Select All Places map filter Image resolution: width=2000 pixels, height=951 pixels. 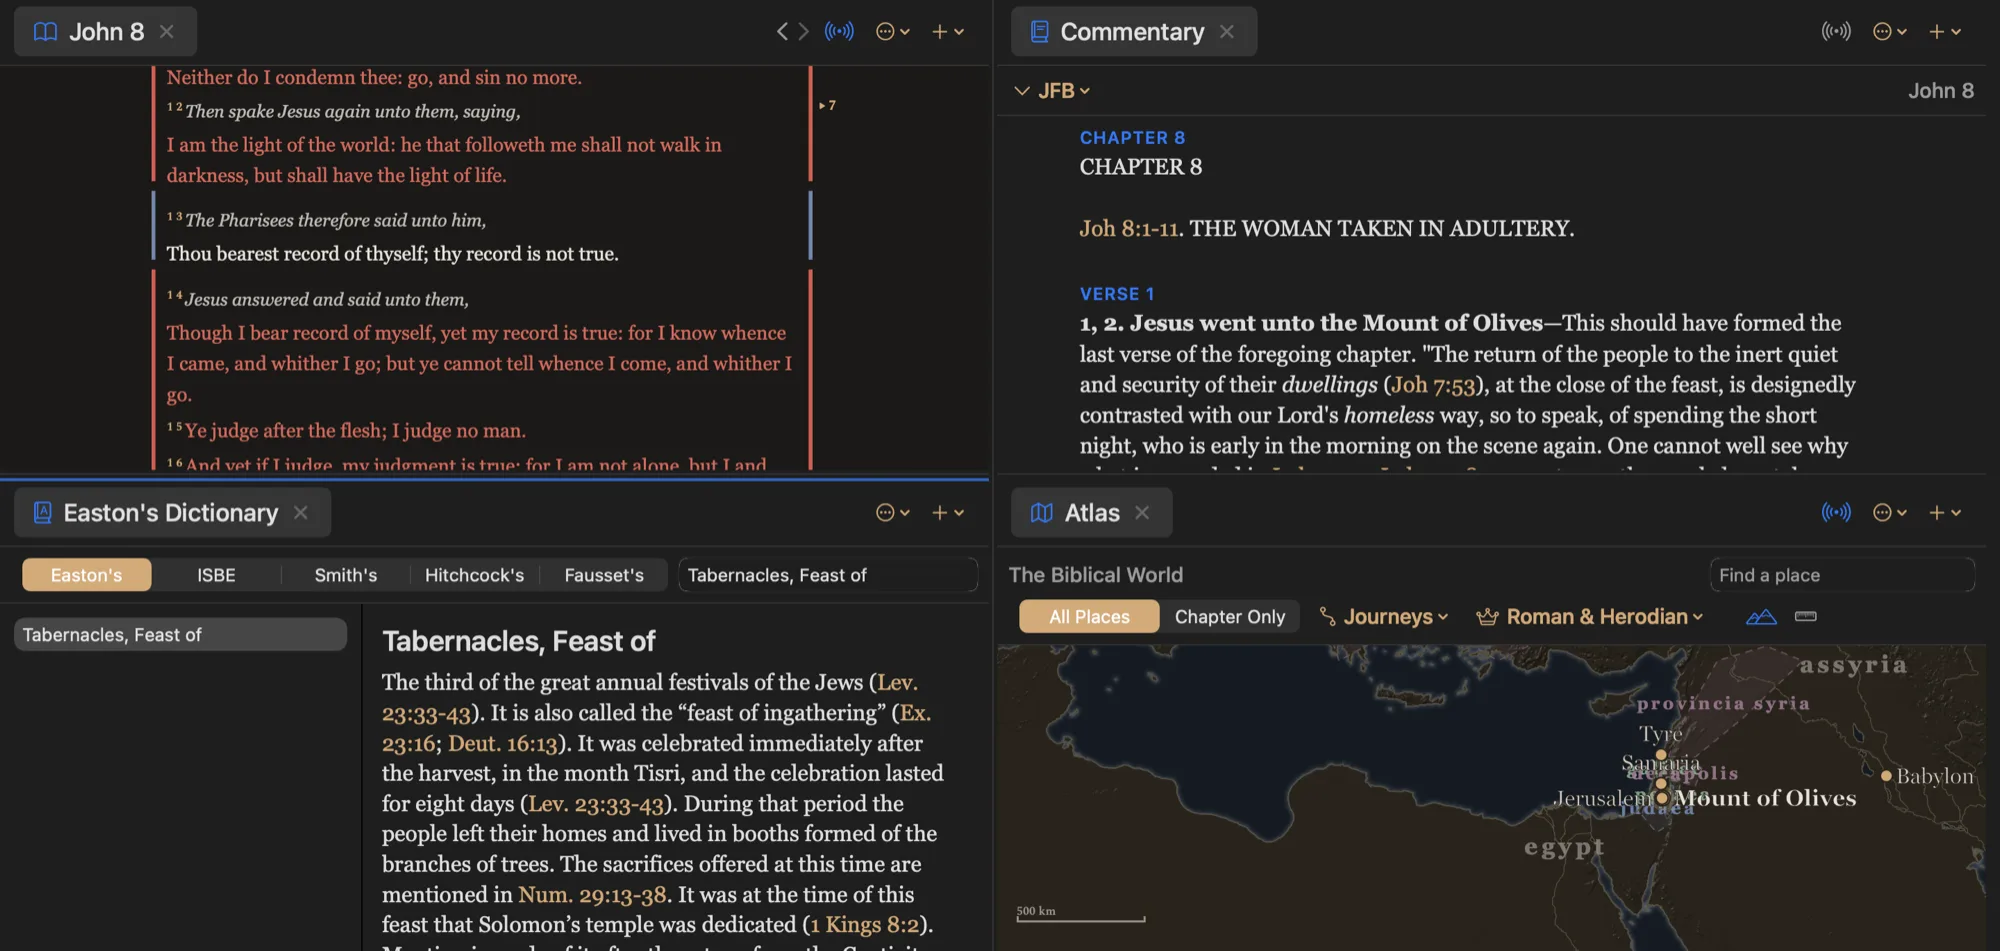(x=1089, y=617)
